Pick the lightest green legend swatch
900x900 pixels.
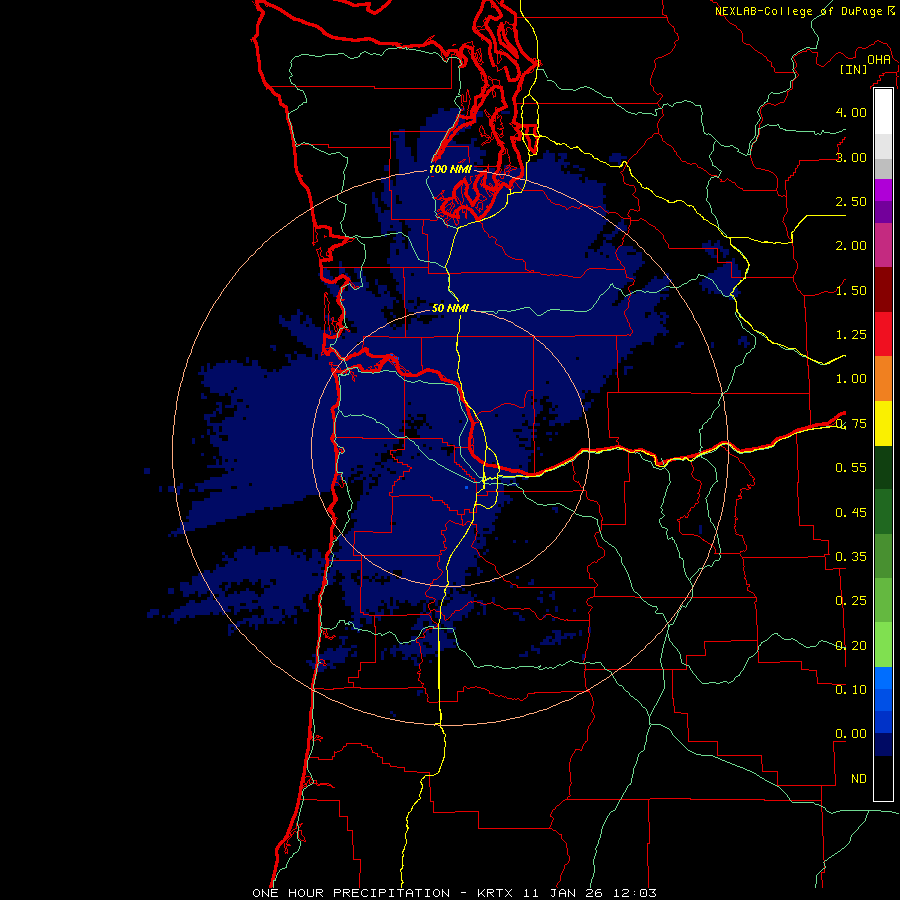pos(883,645)
